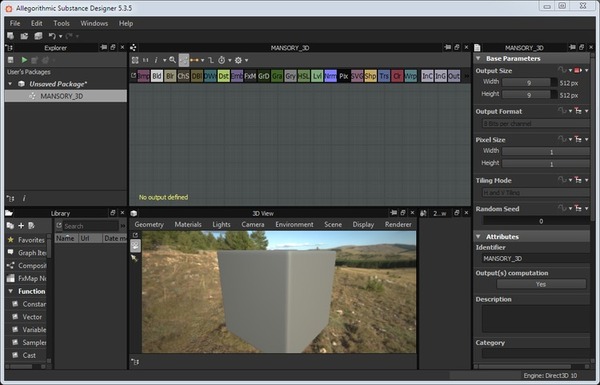Open the Help menu

[126, 23]
